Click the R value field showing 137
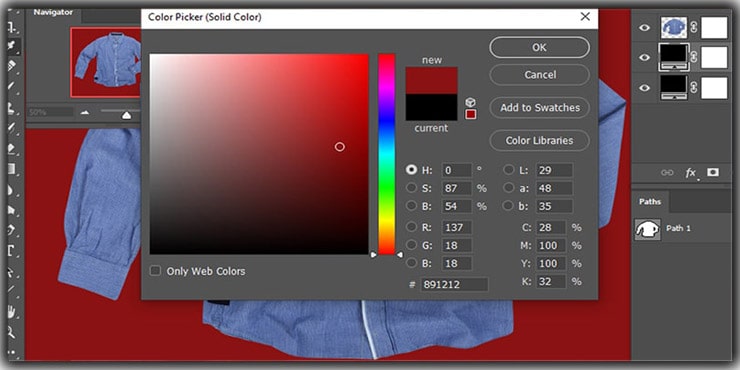The height and width of the screenshot is (370, 740). point(457,227)
